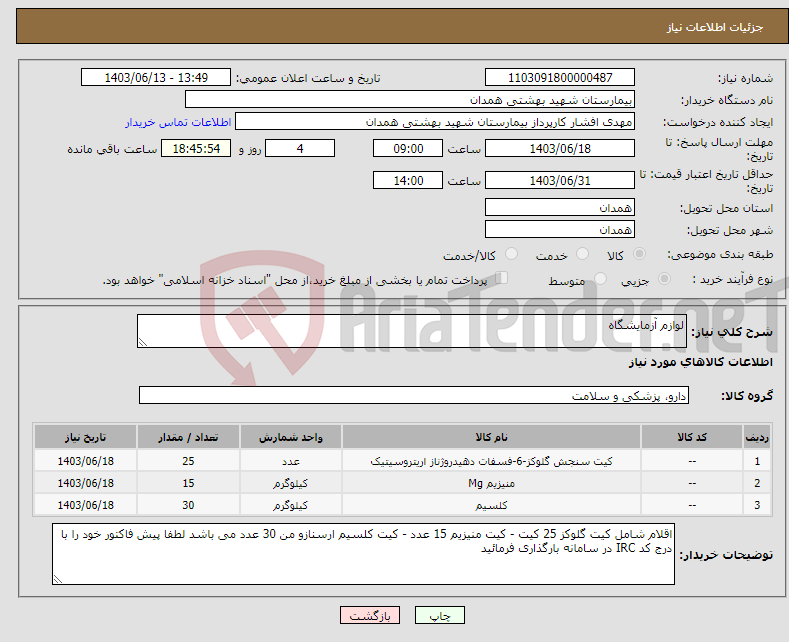The height and width of the screenshot is (642, 789).
Task: Select row 1 item کیت سنجش گلوکز
Action: coord(491,461)
